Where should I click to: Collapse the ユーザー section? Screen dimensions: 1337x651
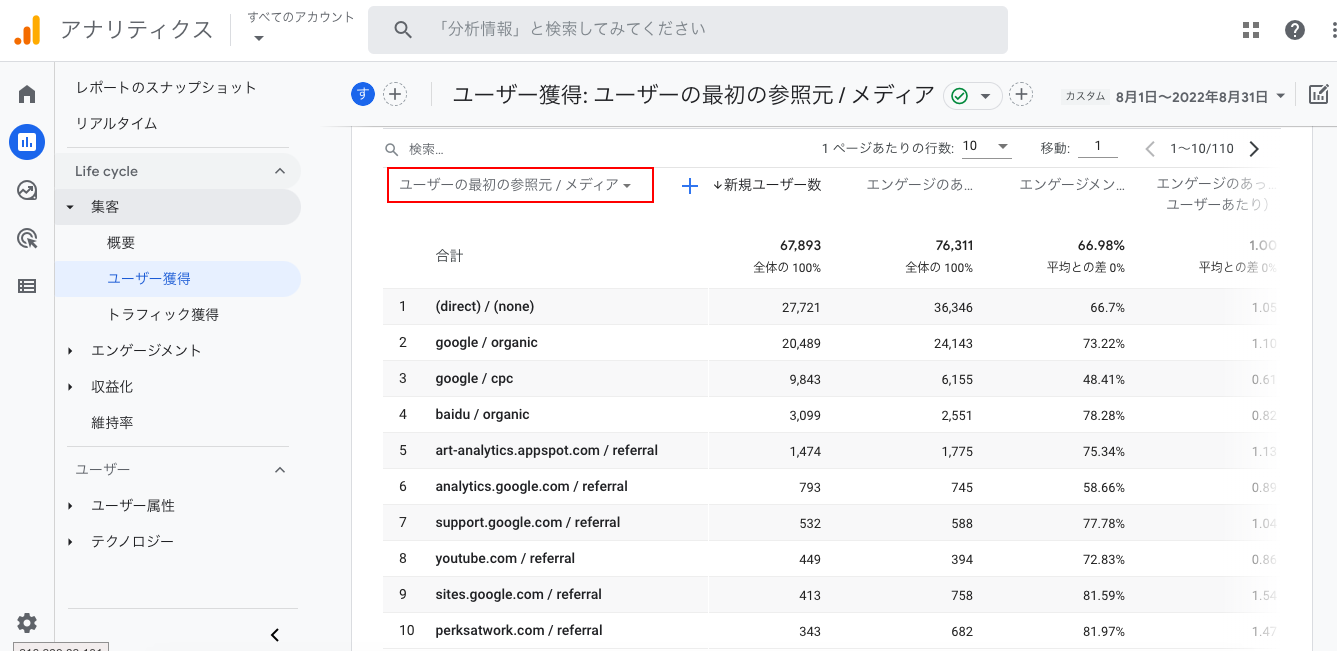[279, 469]
